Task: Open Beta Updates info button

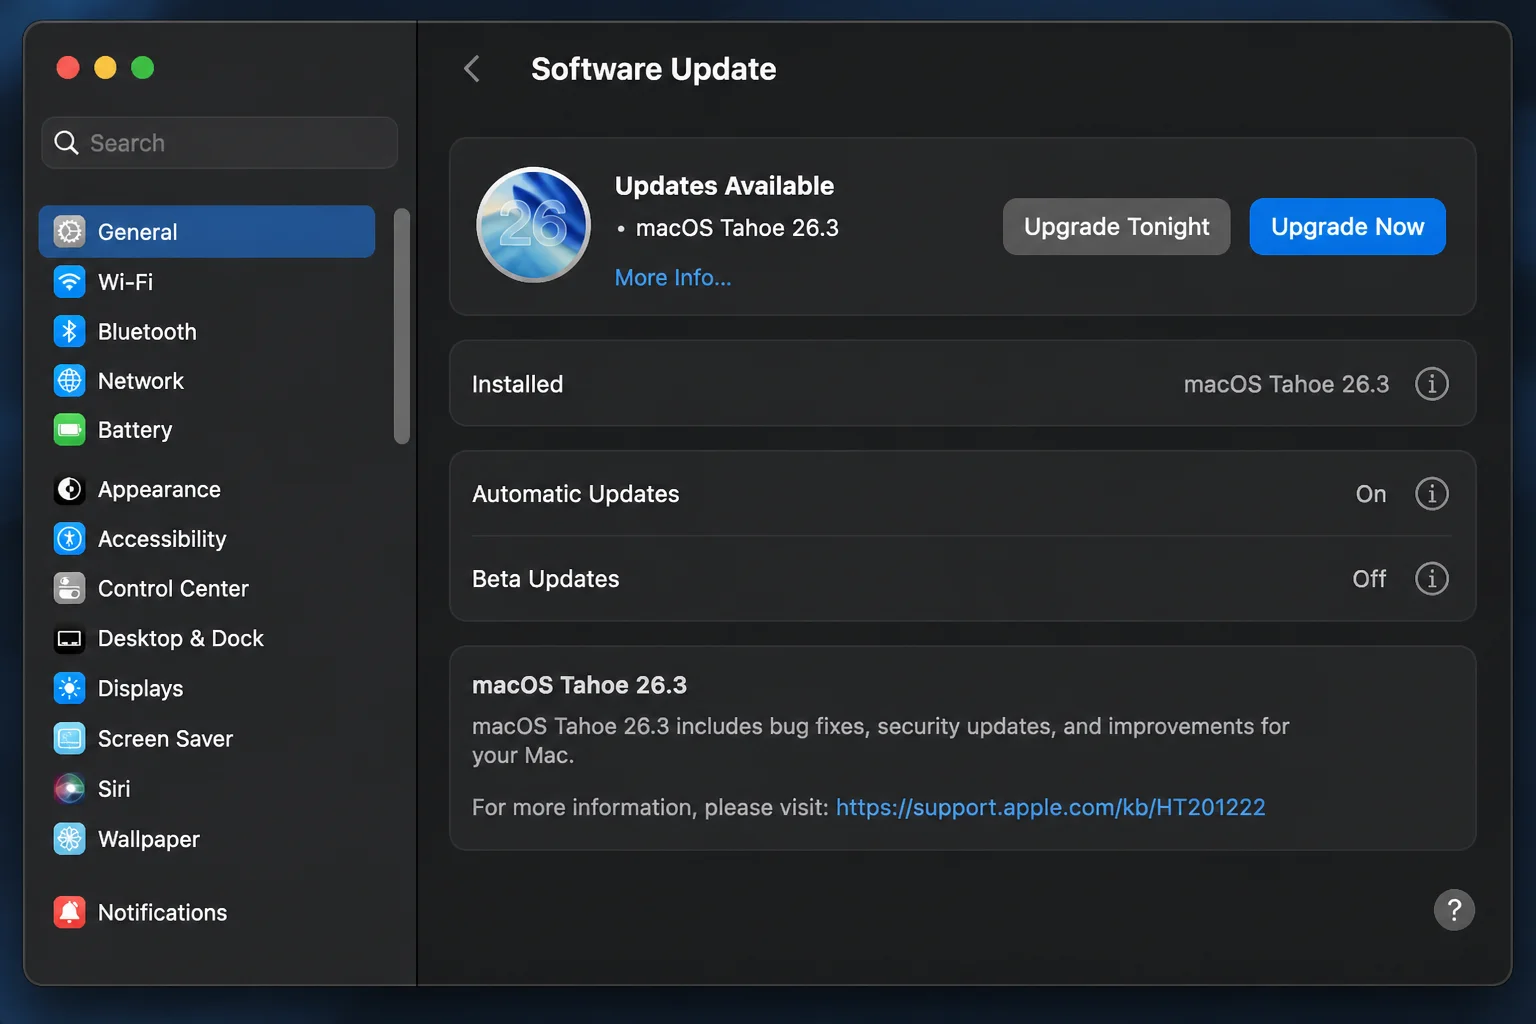Action: [x=1431, y=579]
